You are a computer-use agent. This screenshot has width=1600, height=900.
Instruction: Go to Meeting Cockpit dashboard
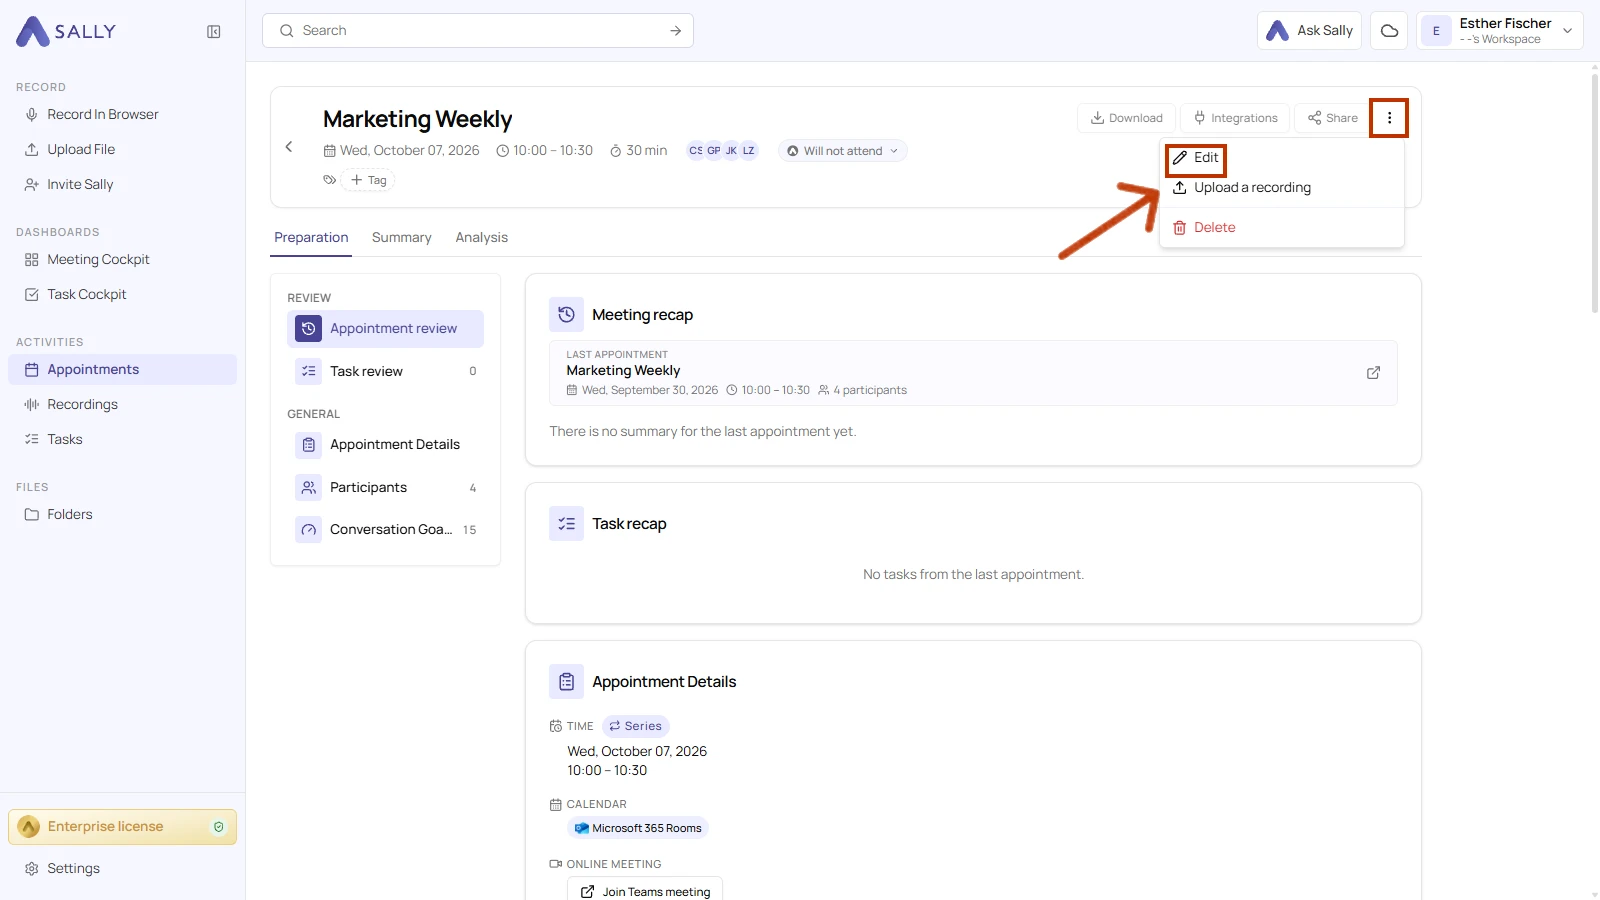pos(123,260)
